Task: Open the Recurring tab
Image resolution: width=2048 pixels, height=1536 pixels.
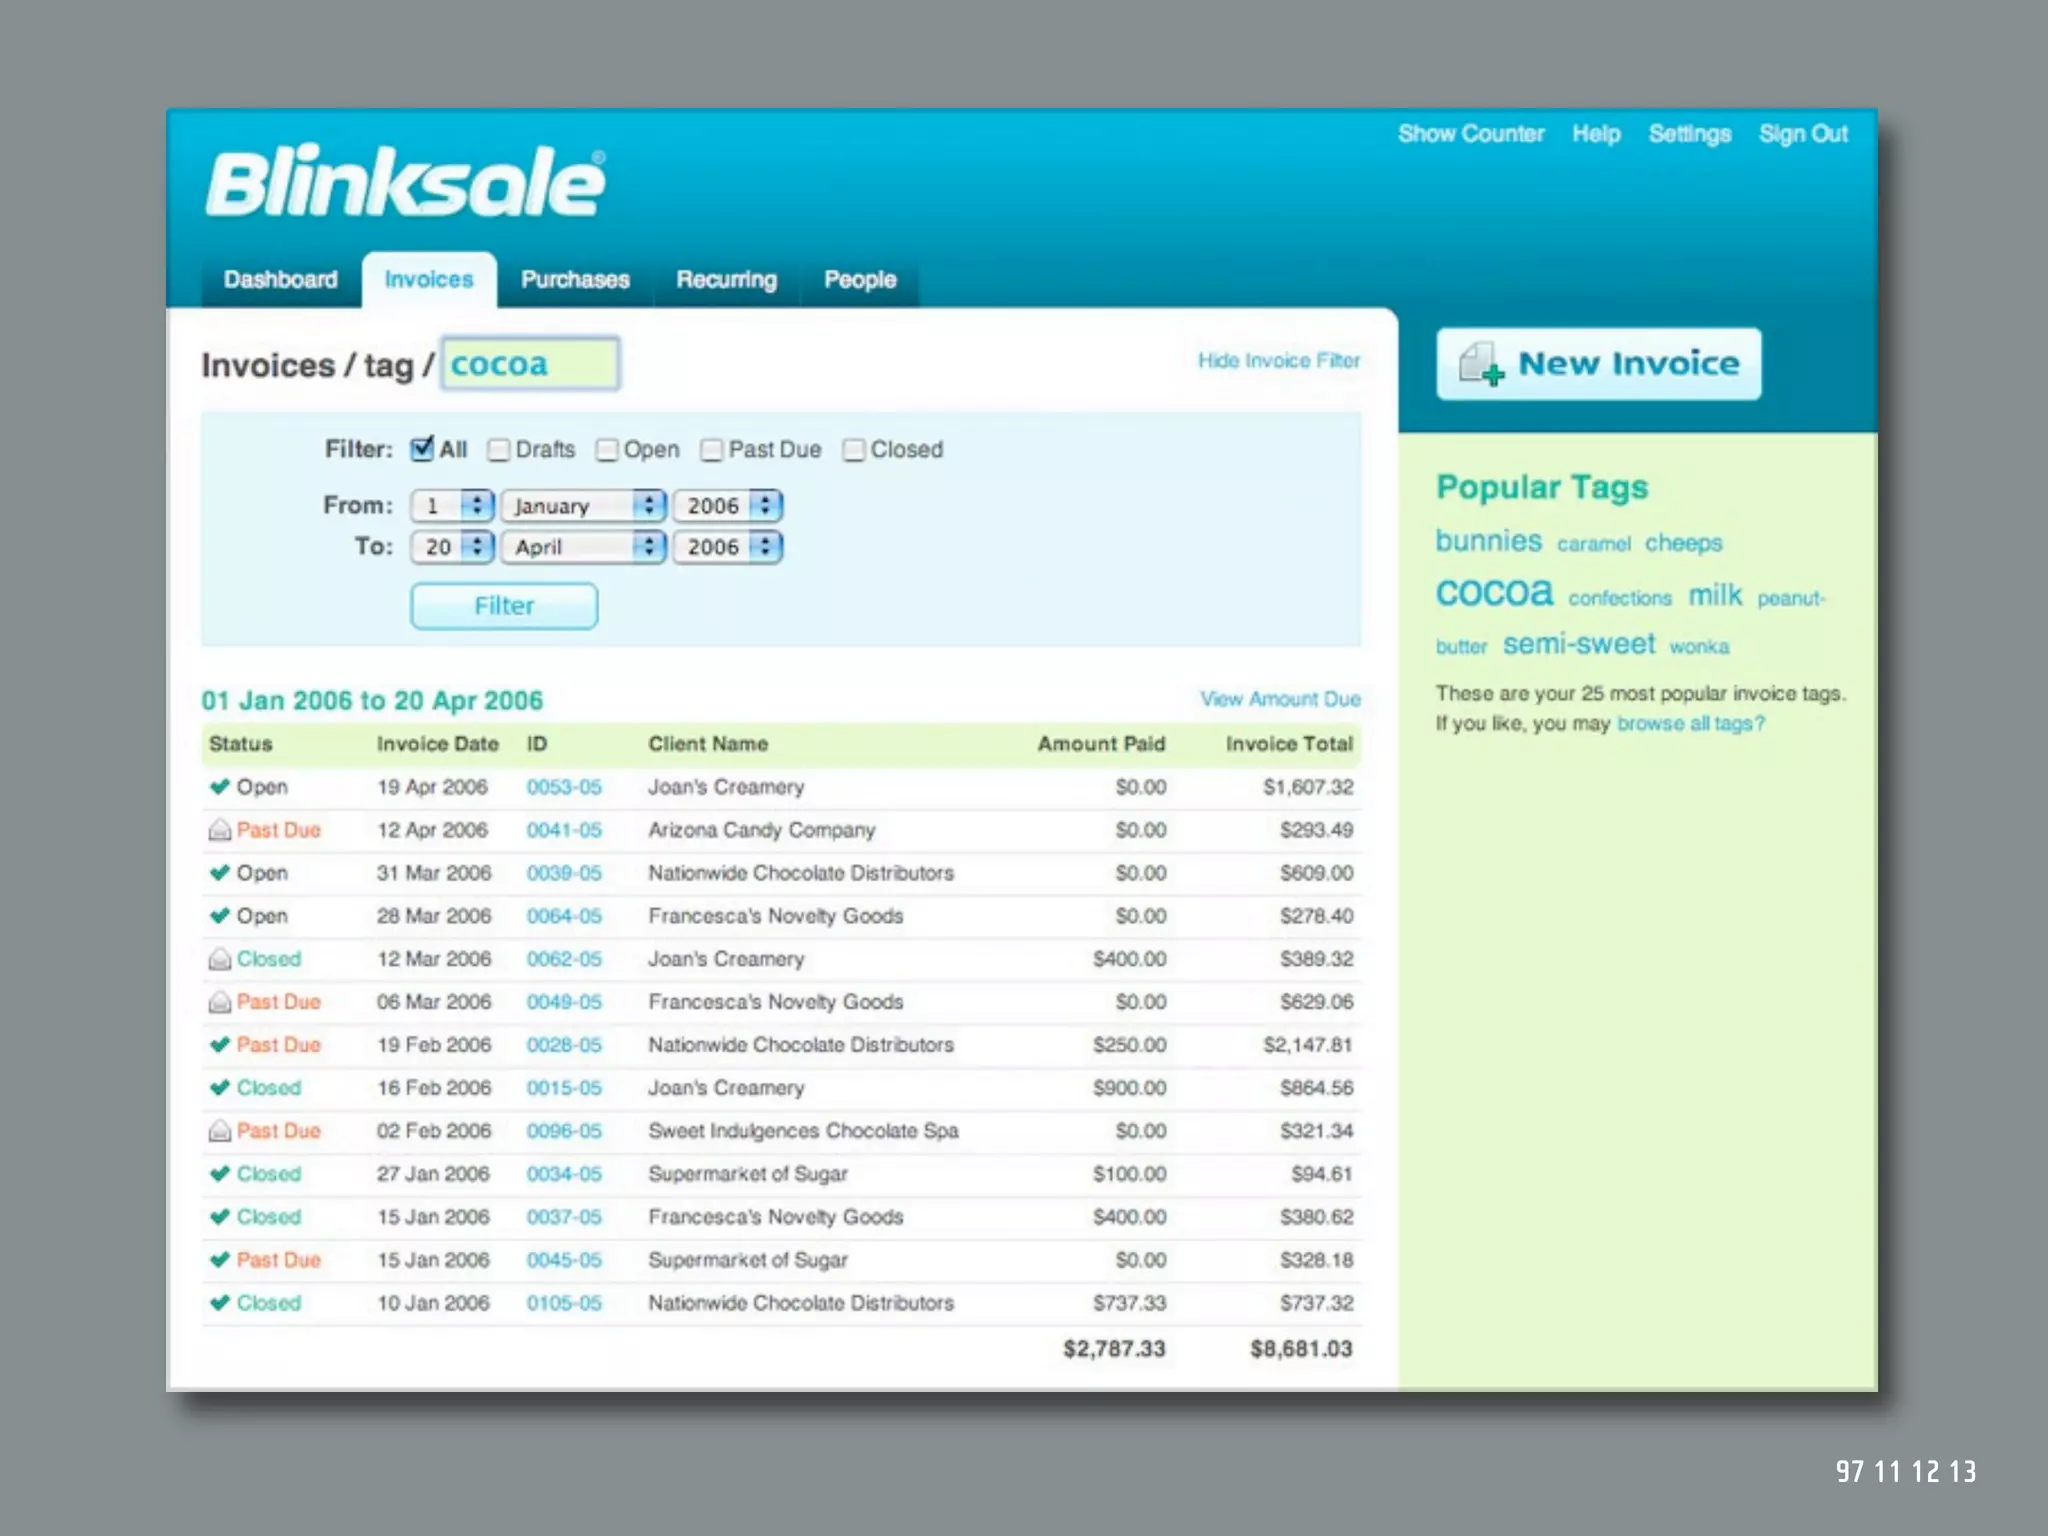Action: click(x=726, y=280)
